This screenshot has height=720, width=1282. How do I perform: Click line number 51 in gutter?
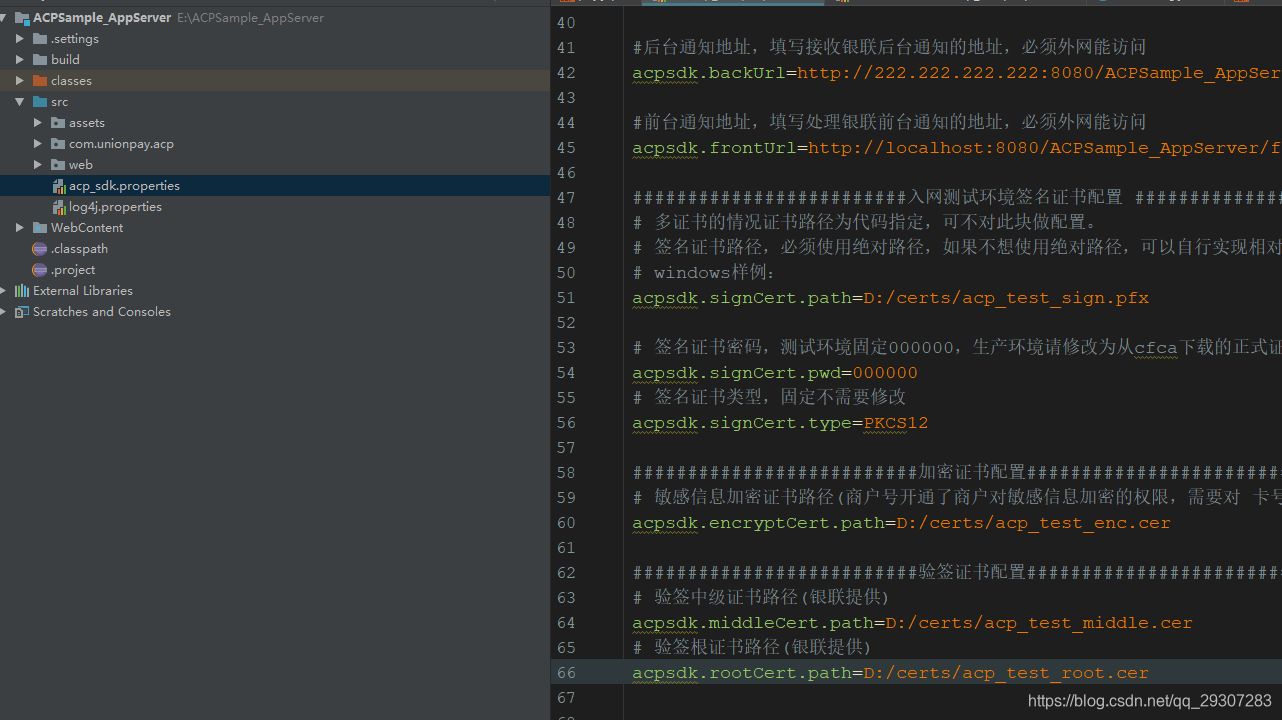tap(566, 298)
